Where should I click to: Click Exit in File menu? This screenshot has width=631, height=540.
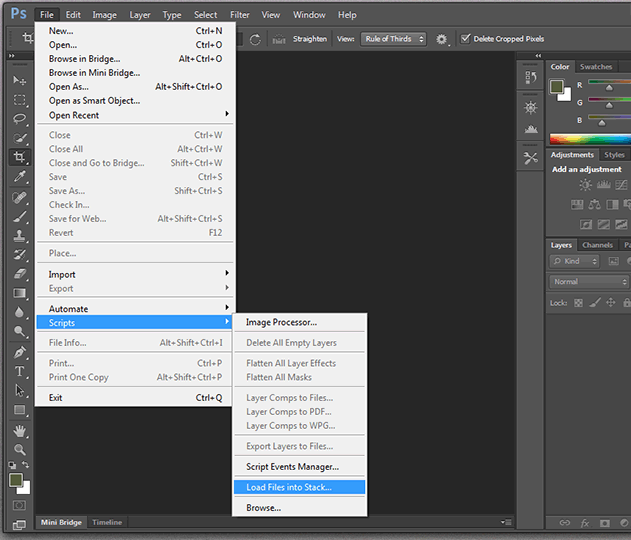click(x=135, y=398)
